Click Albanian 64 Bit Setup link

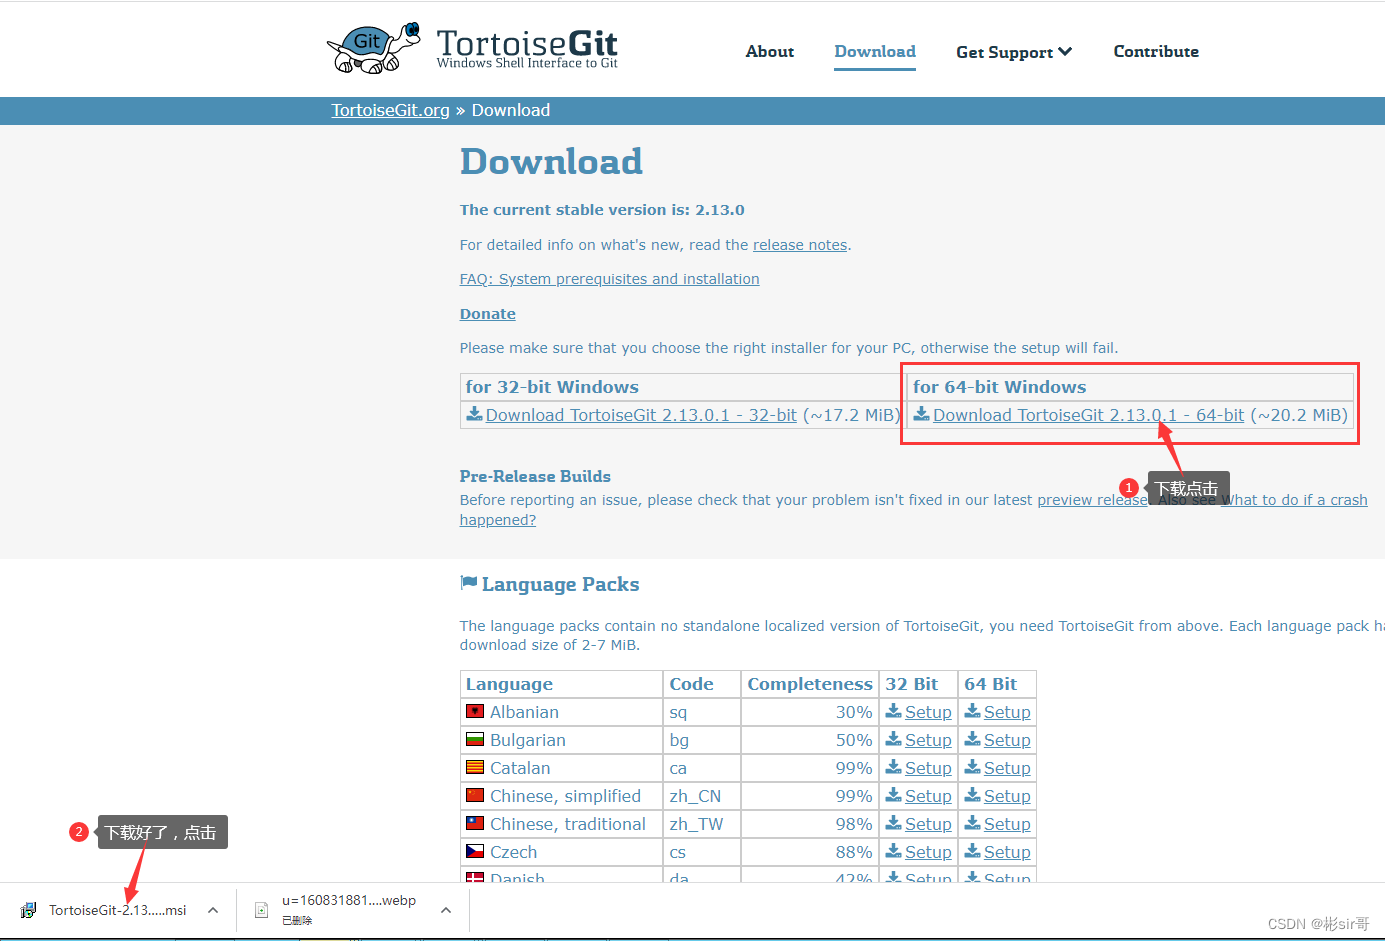click(x=1007, y=712)
